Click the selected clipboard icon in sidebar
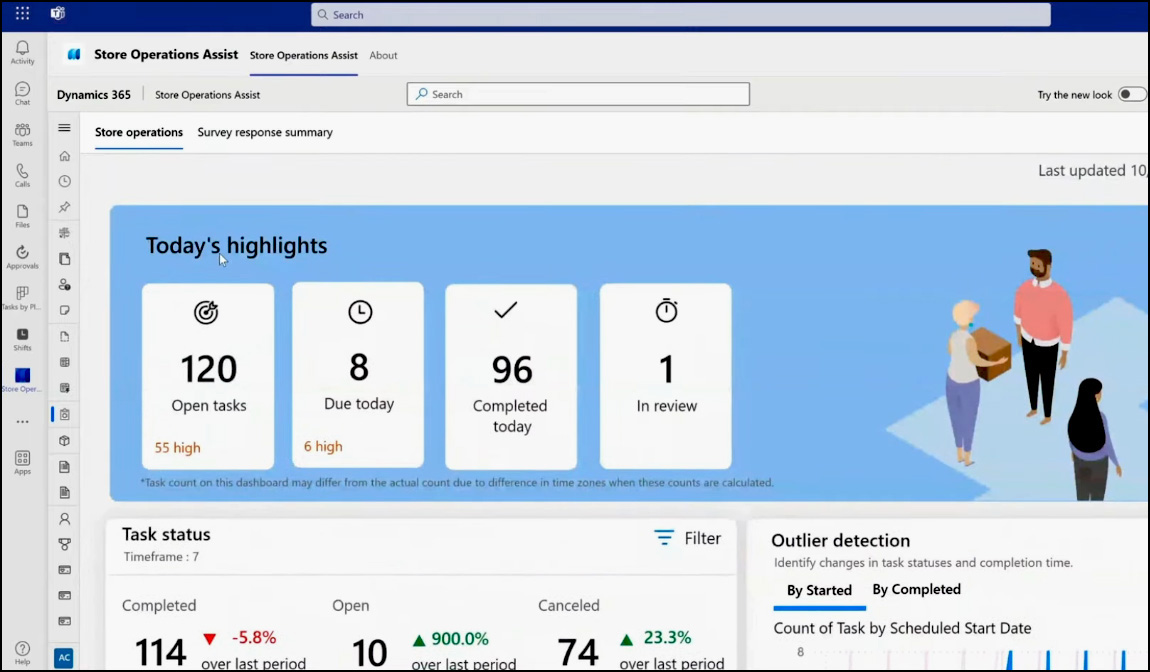 coord(65,414)
